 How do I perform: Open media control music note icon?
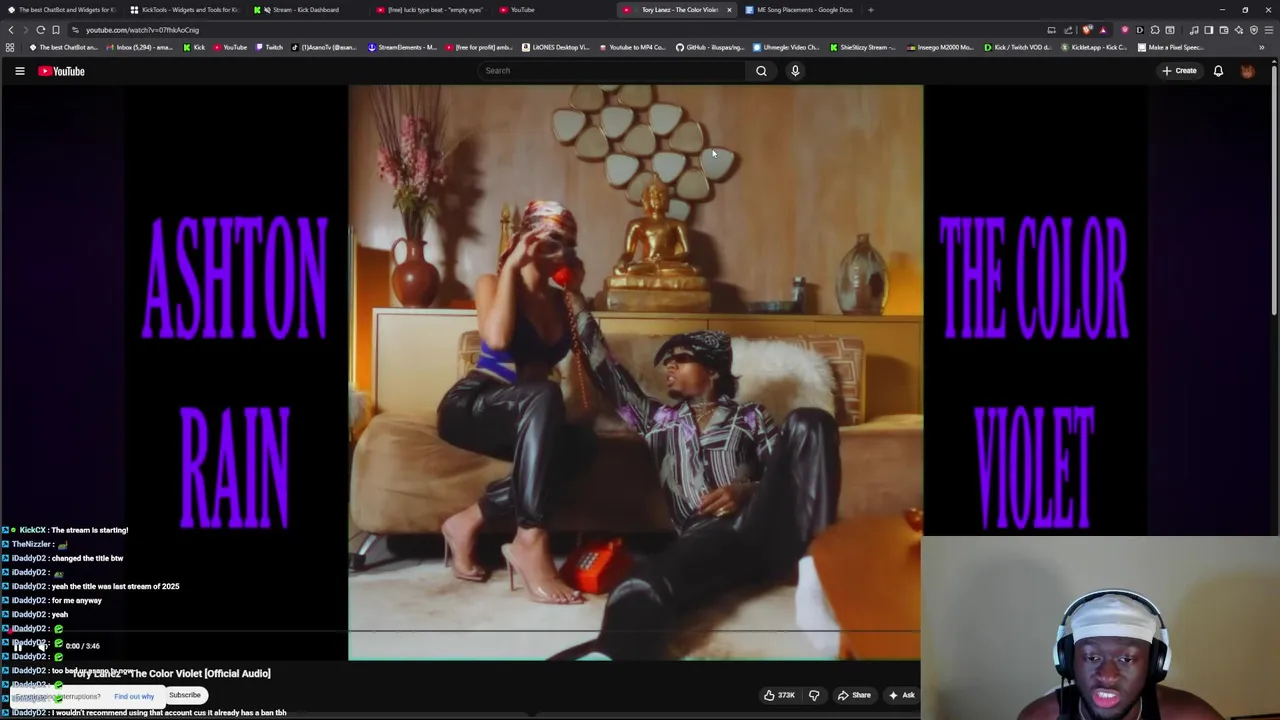pos(1194,30)
